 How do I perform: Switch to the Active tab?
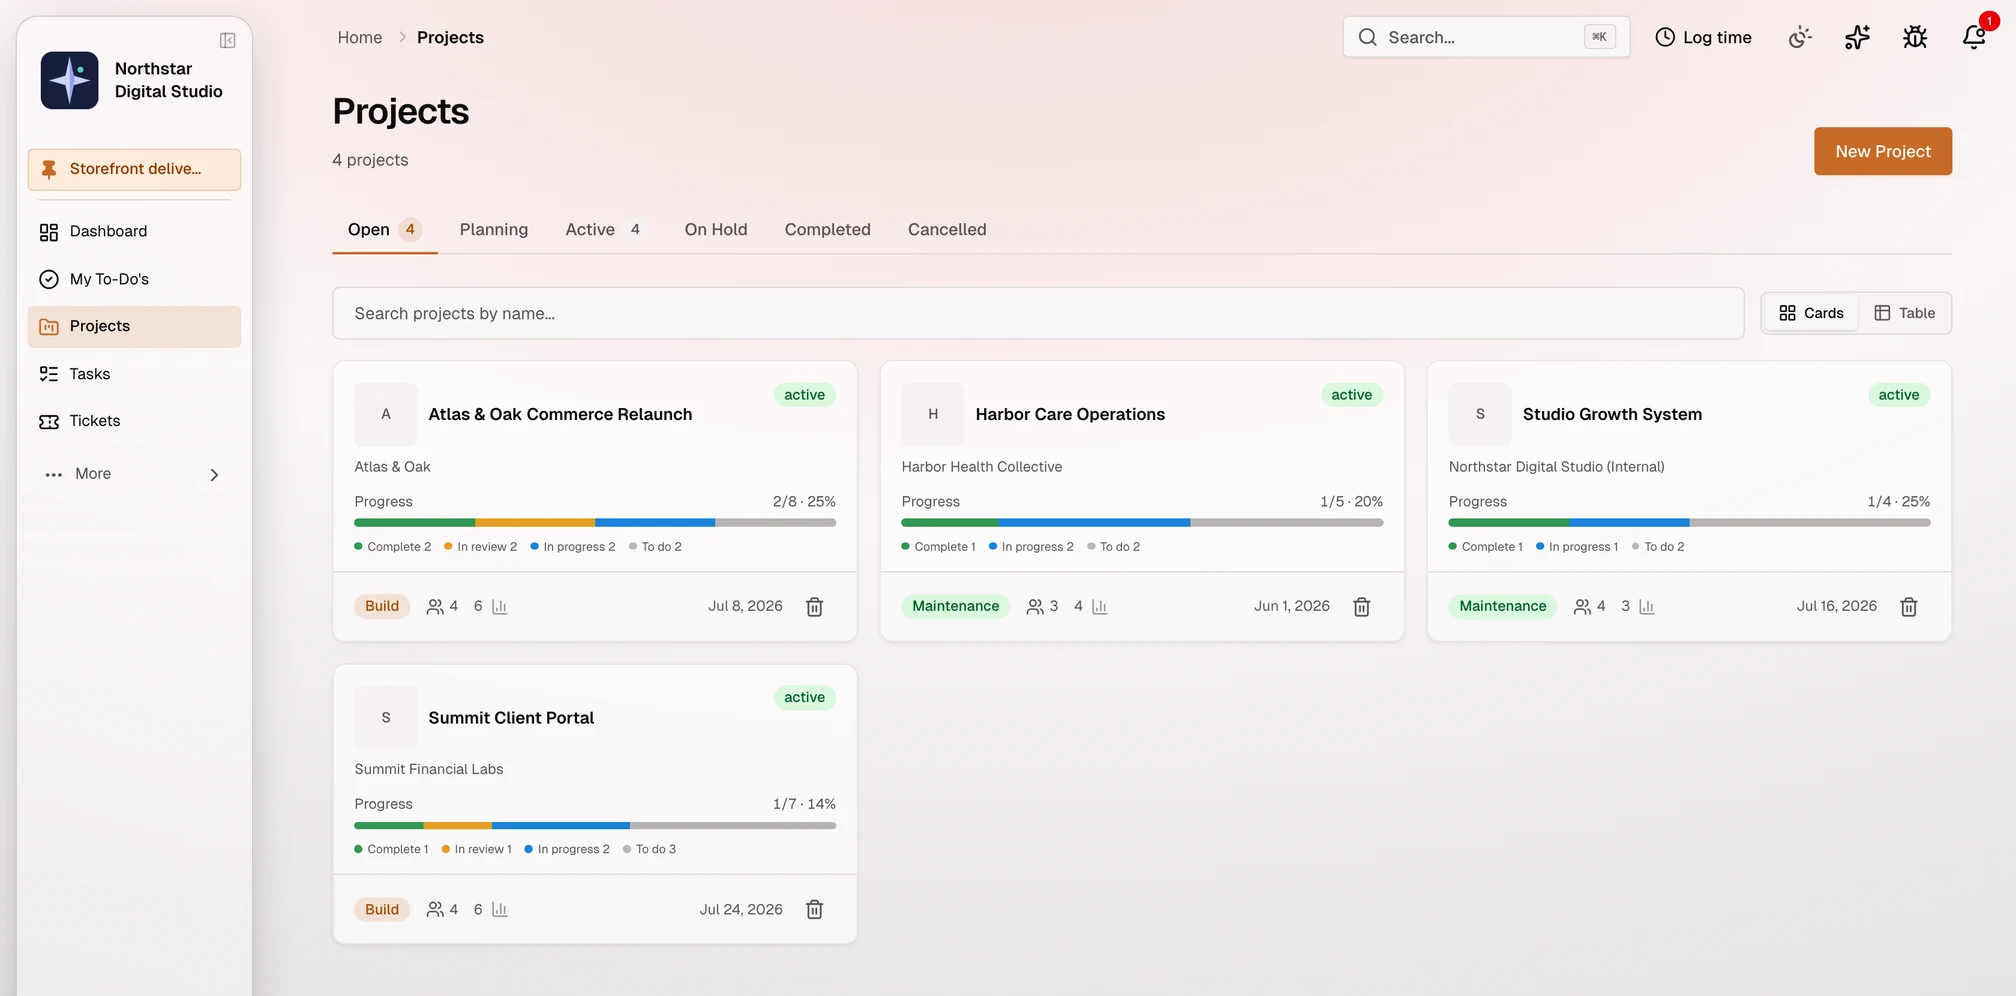coord(605,230)
